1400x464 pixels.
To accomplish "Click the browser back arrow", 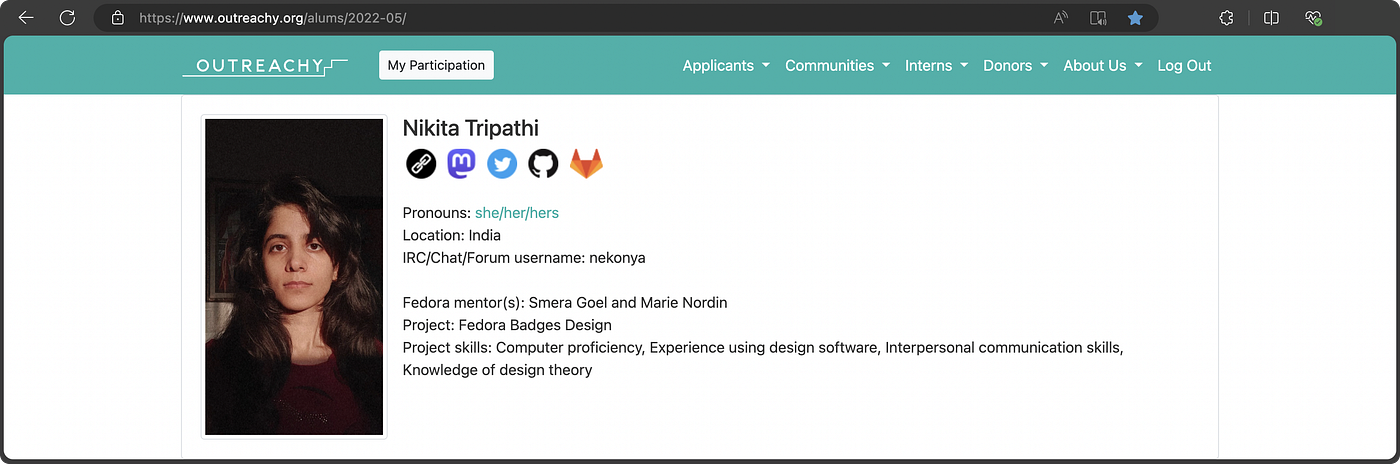I will [x=26, y=18].
